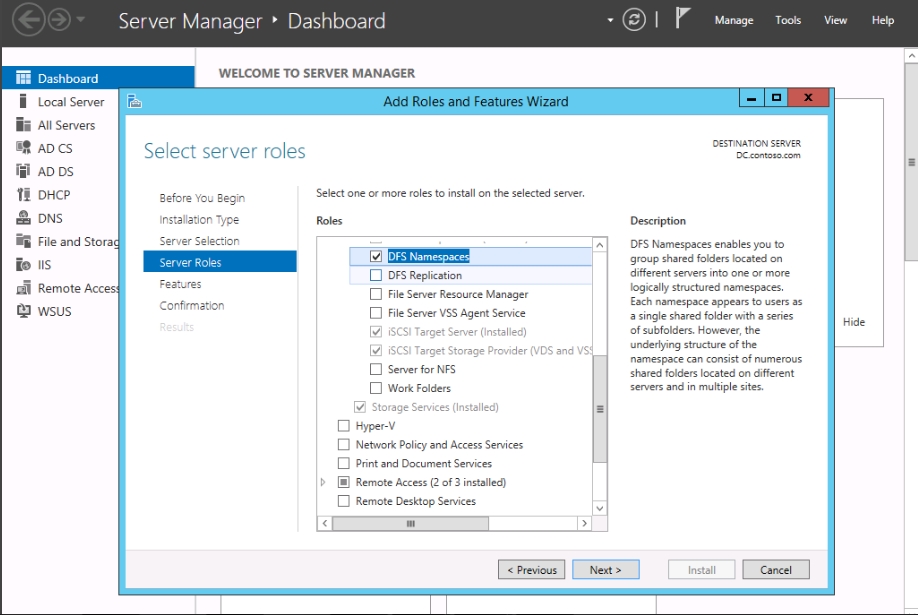This screenshot has height=615, width=918.
Task: Expand the Remote Access role node
Action: click(x=323, y=482)
